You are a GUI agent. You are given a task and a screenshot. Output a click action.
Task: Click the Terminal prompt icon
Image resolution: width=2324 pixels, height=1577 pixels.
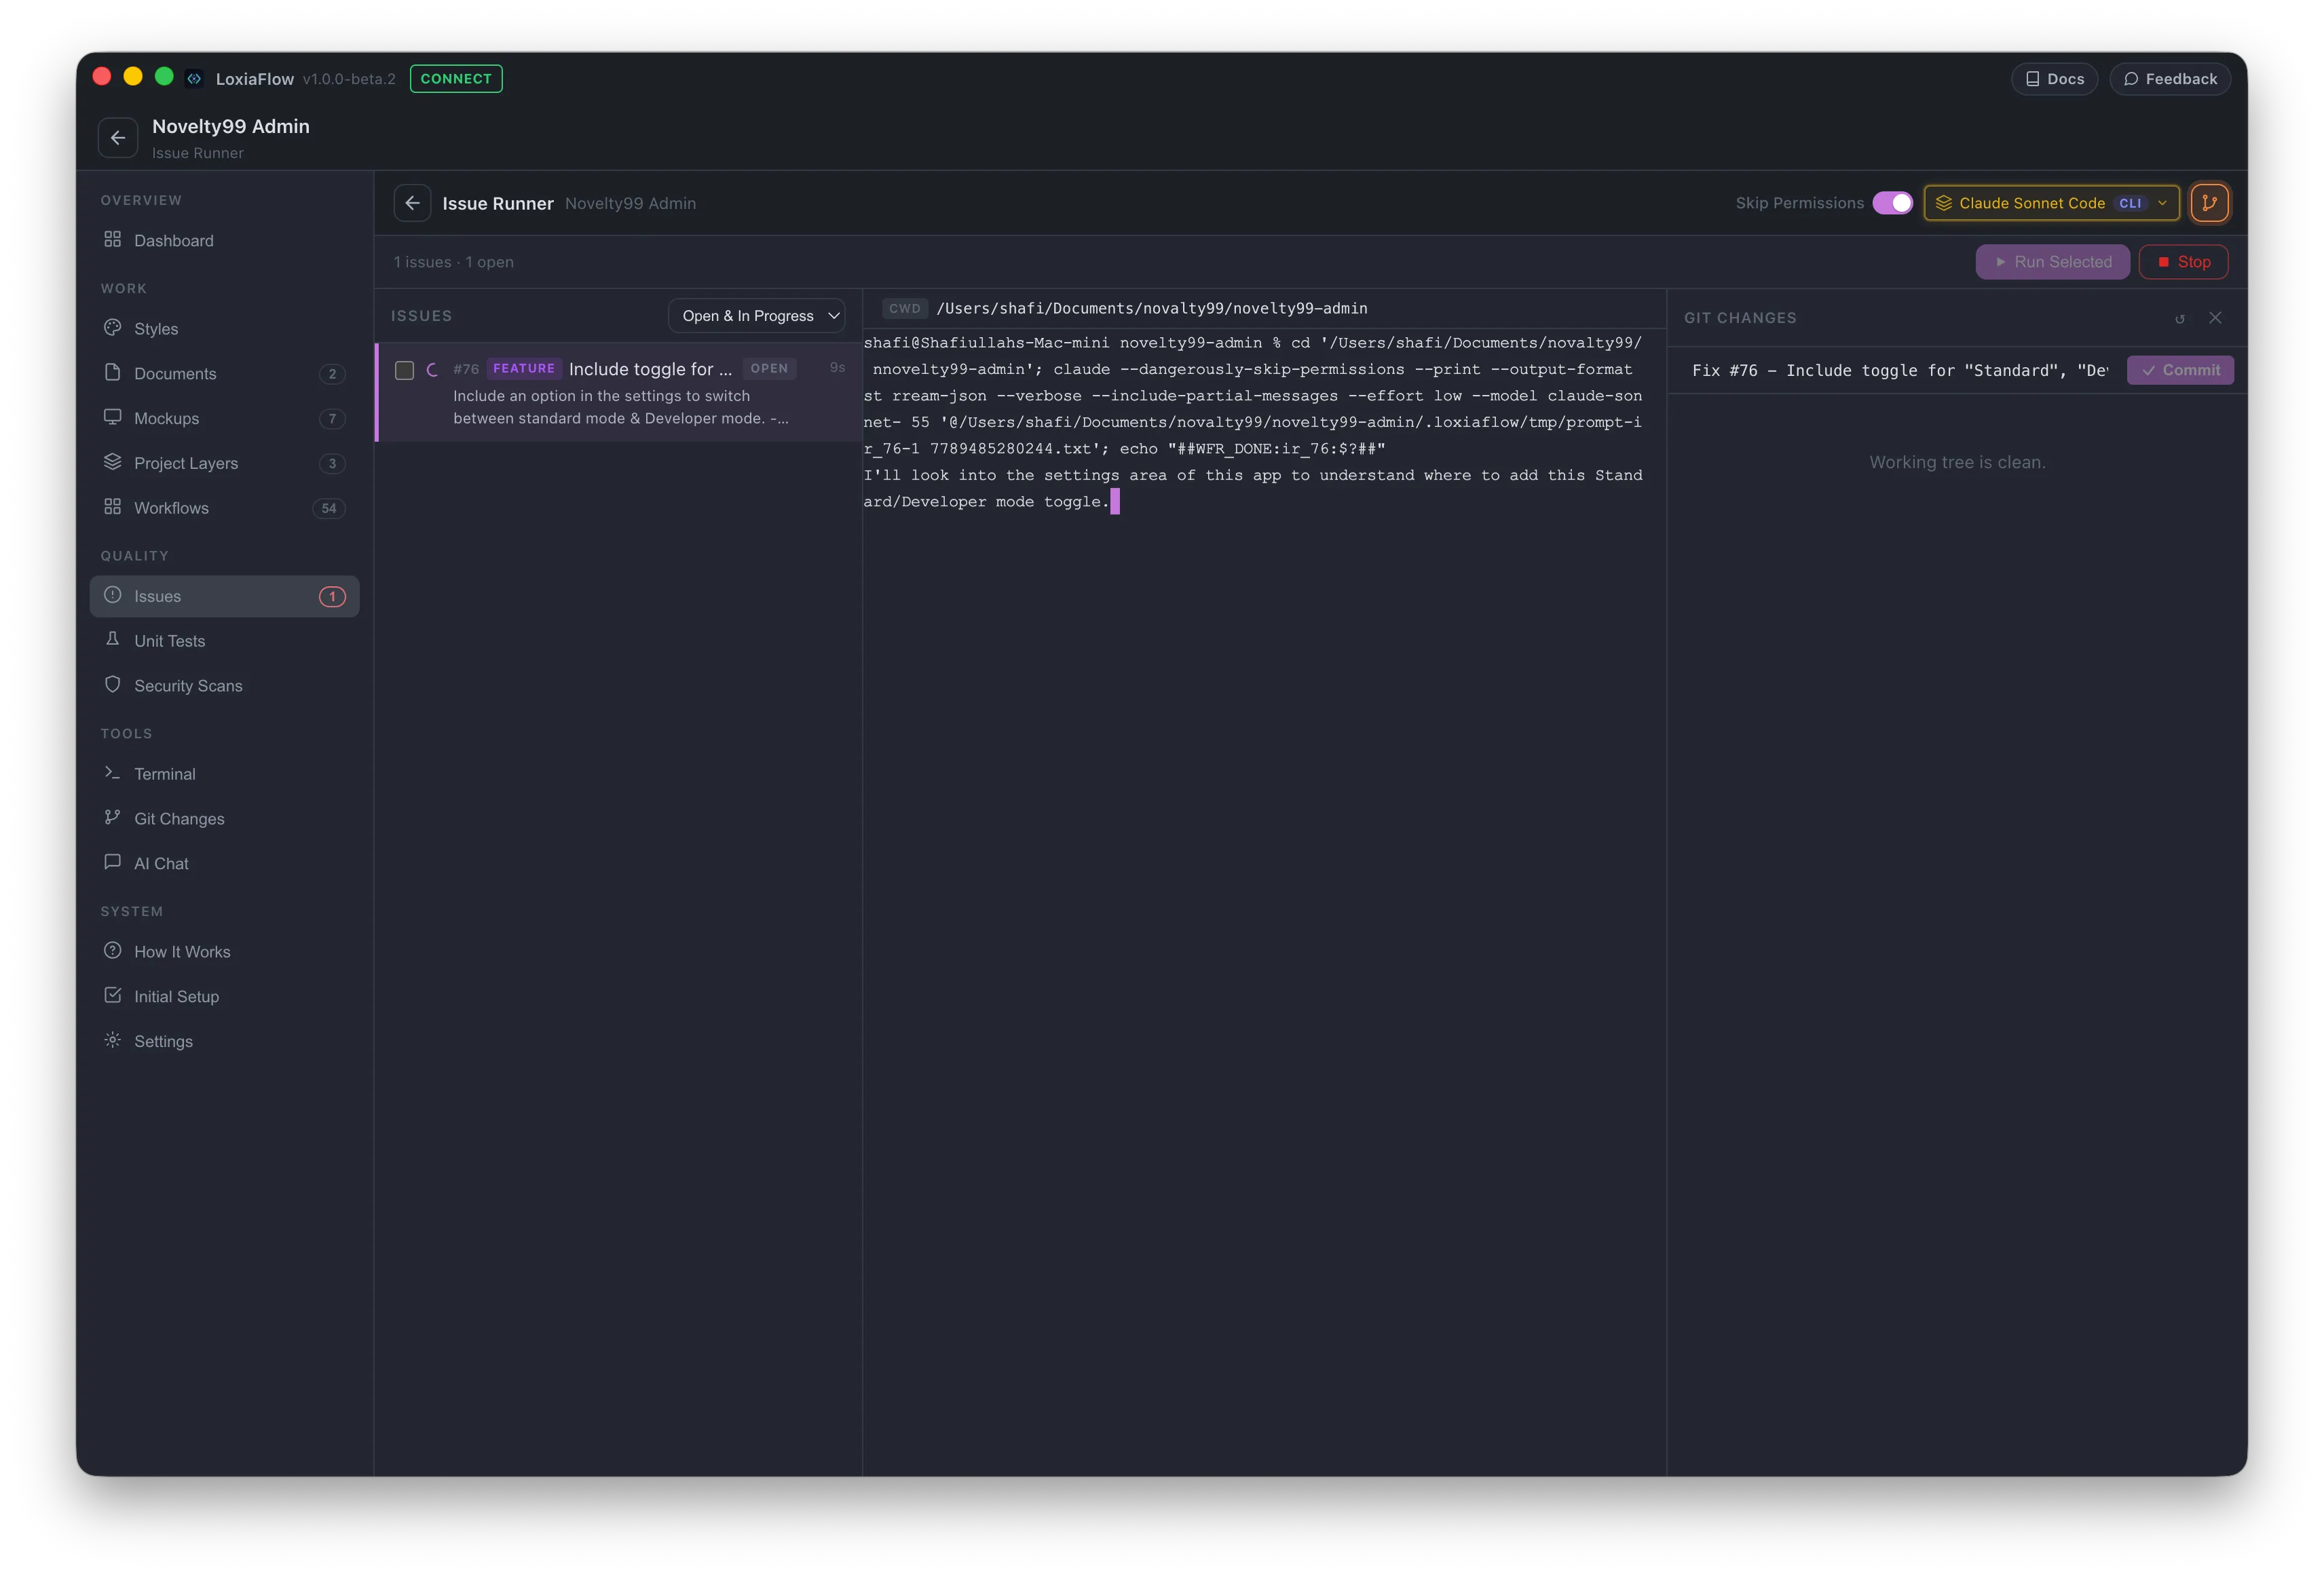pyautogui.click(x=112, y=773)
